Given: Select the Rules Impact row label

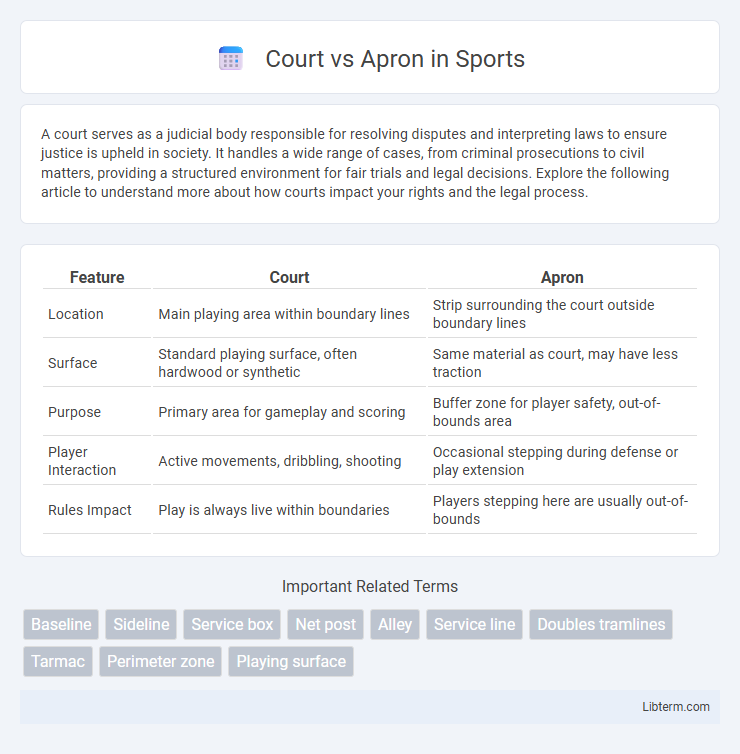Looking at the screenshot, I should pos(89,510).
